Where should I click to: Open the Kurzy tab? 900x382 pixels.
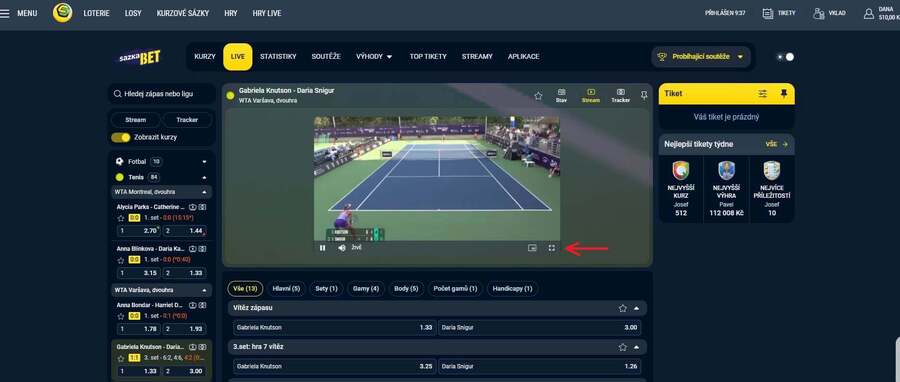pos(205,57)
